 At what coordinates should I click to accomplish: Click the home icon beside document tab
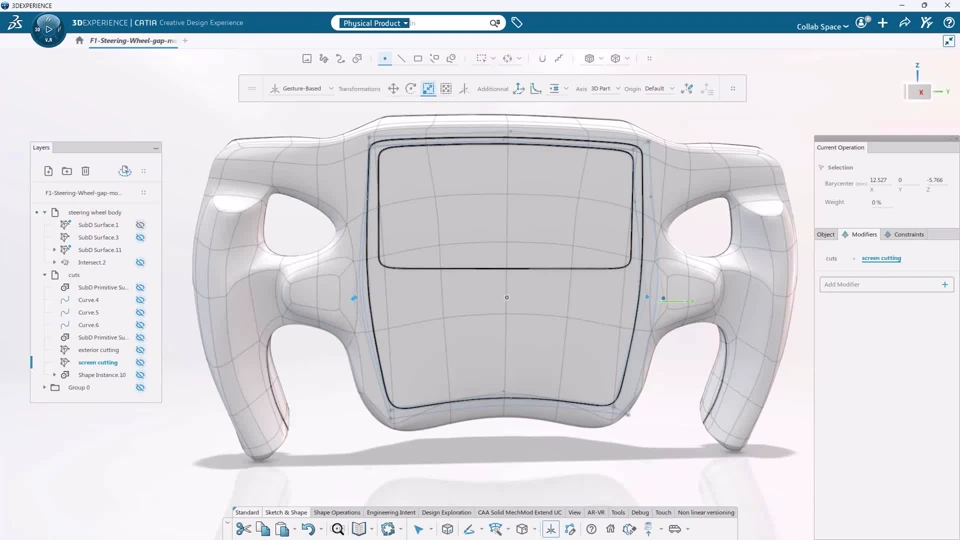[79, 40]
